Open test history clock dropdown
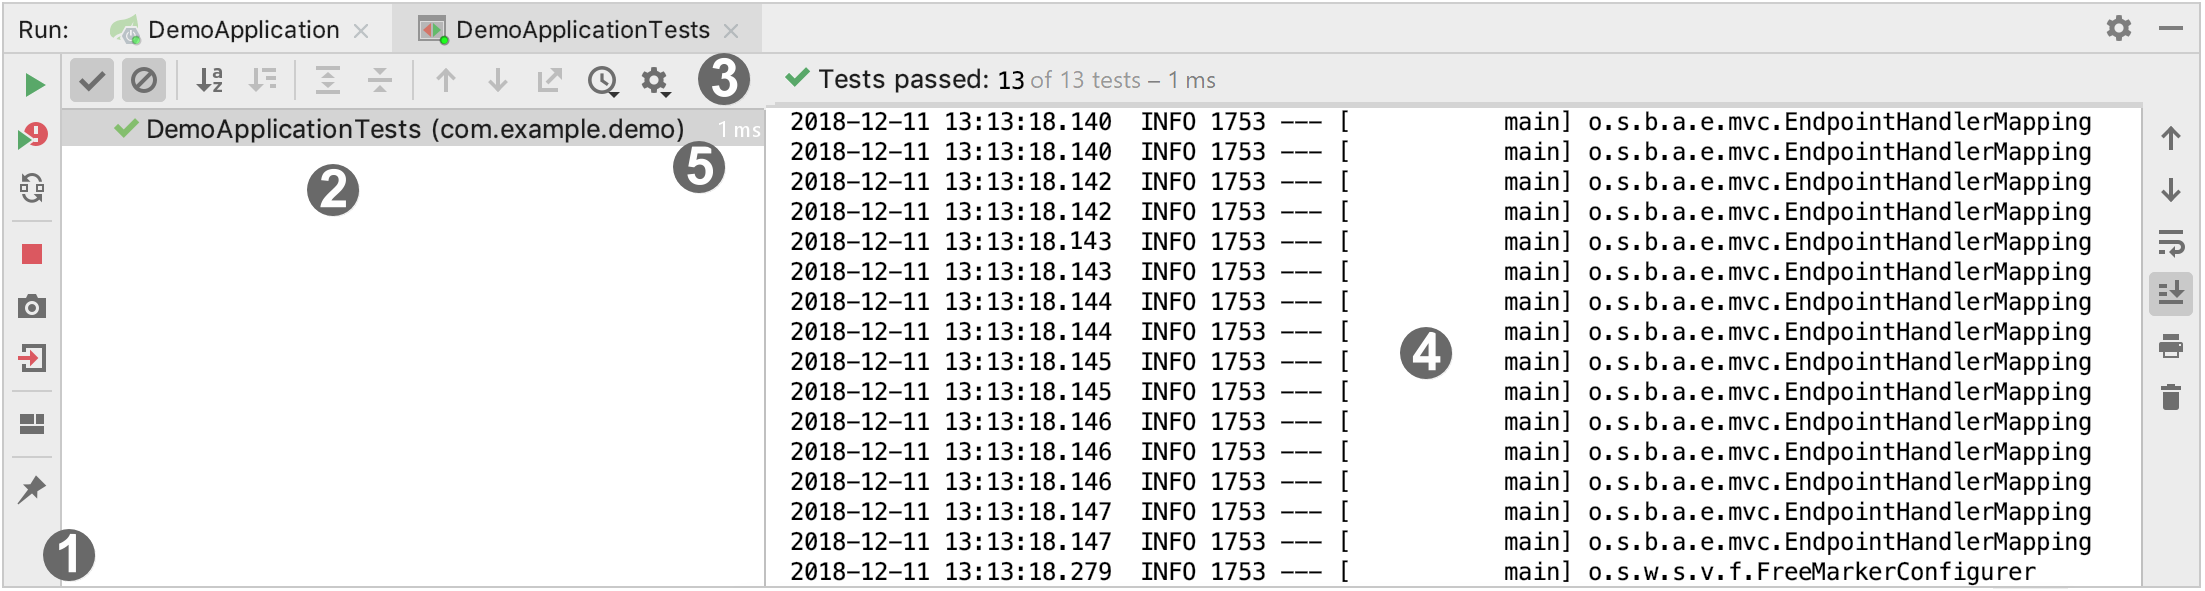The image size is (2205, 591). coord(603,81)
